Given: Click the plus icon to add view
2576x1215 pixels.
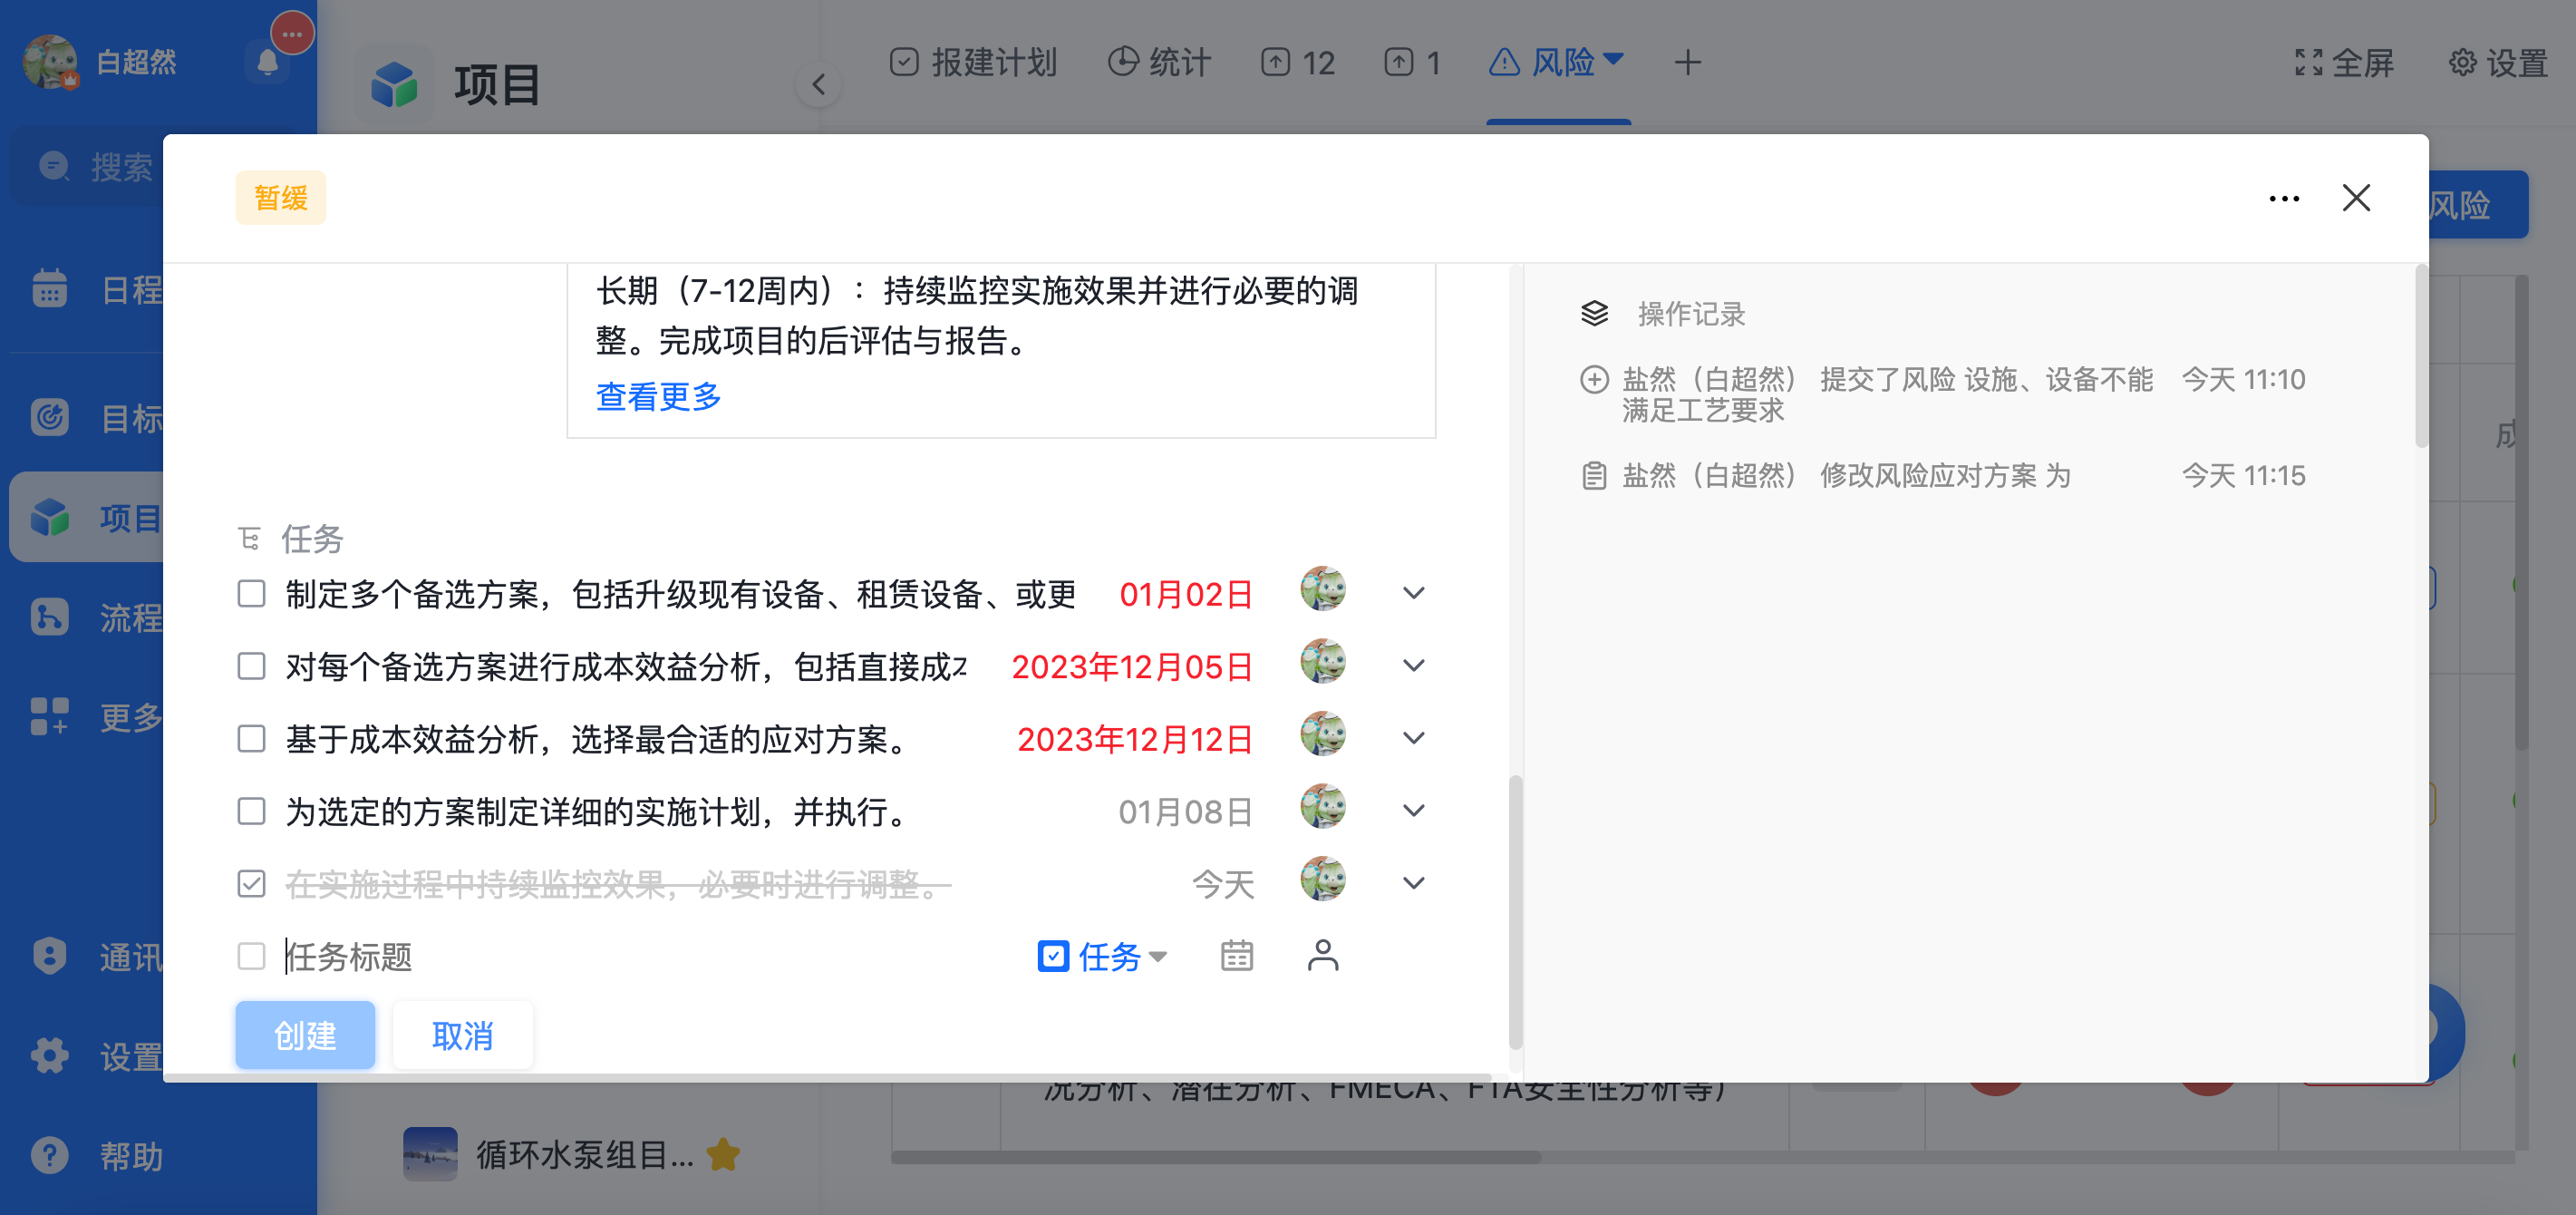Looking at the screenshot, I should click(x=1688, y=63).
